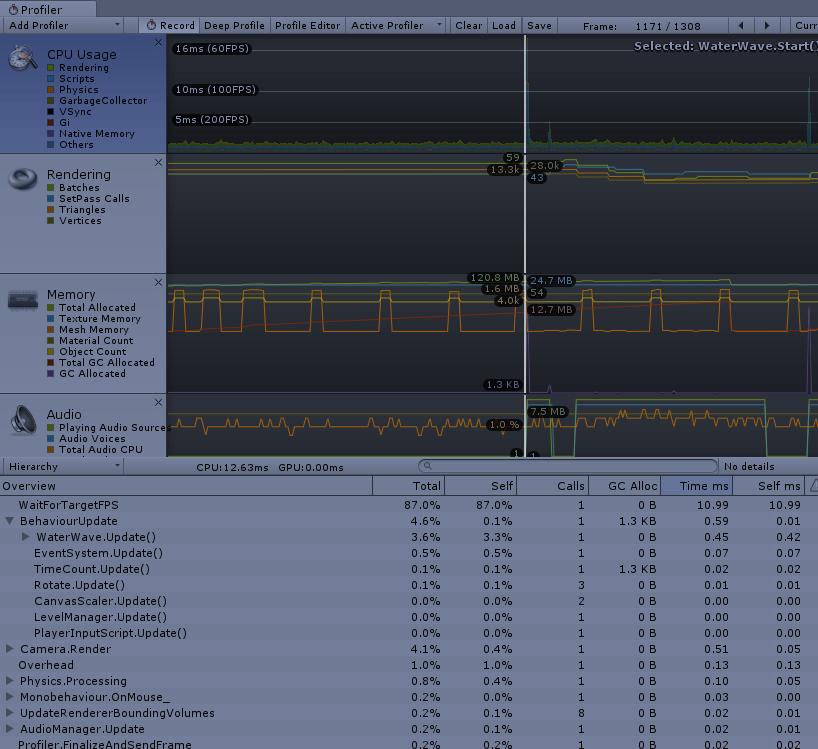Toggle Texture Memory series in Memory legend
The height and width of the screenshot is (749, 818).
(x=51, y=319)
